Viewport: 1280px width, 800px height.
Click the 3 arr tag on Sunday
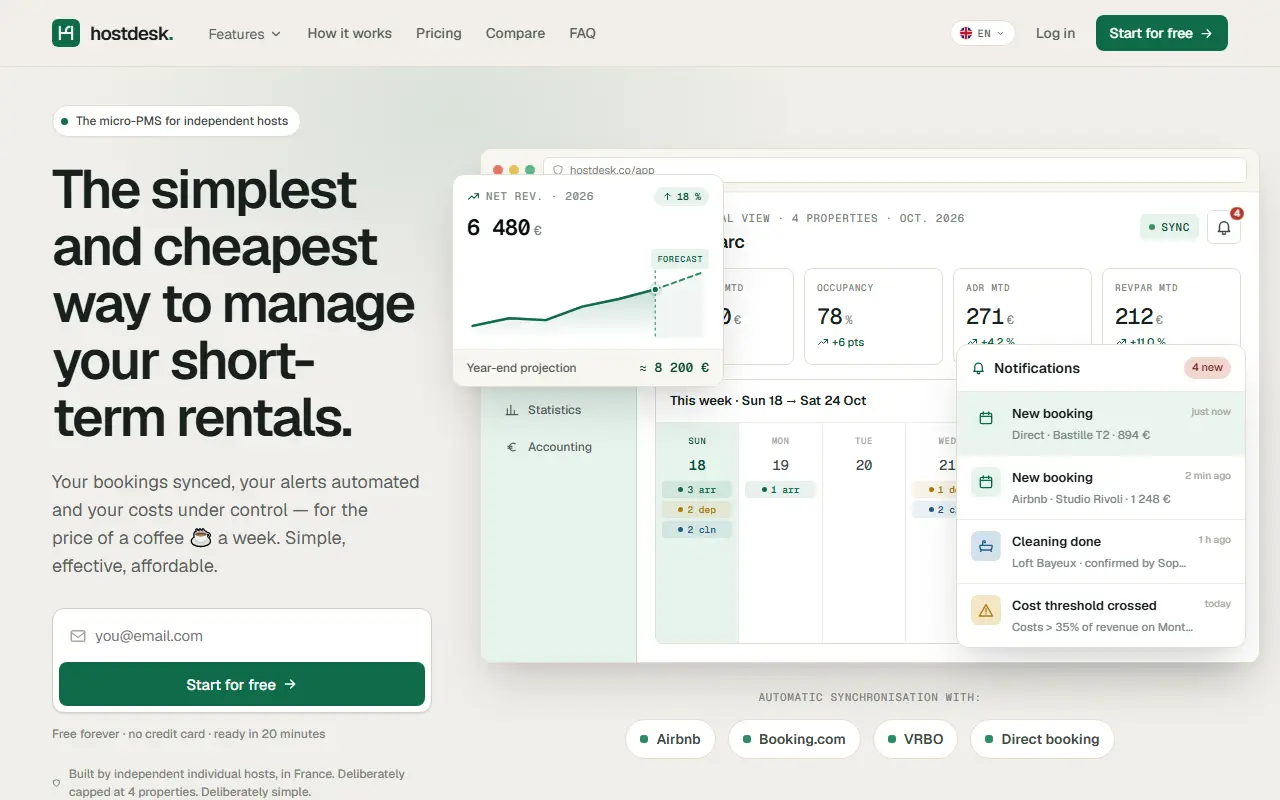click(x=697, y=490)
